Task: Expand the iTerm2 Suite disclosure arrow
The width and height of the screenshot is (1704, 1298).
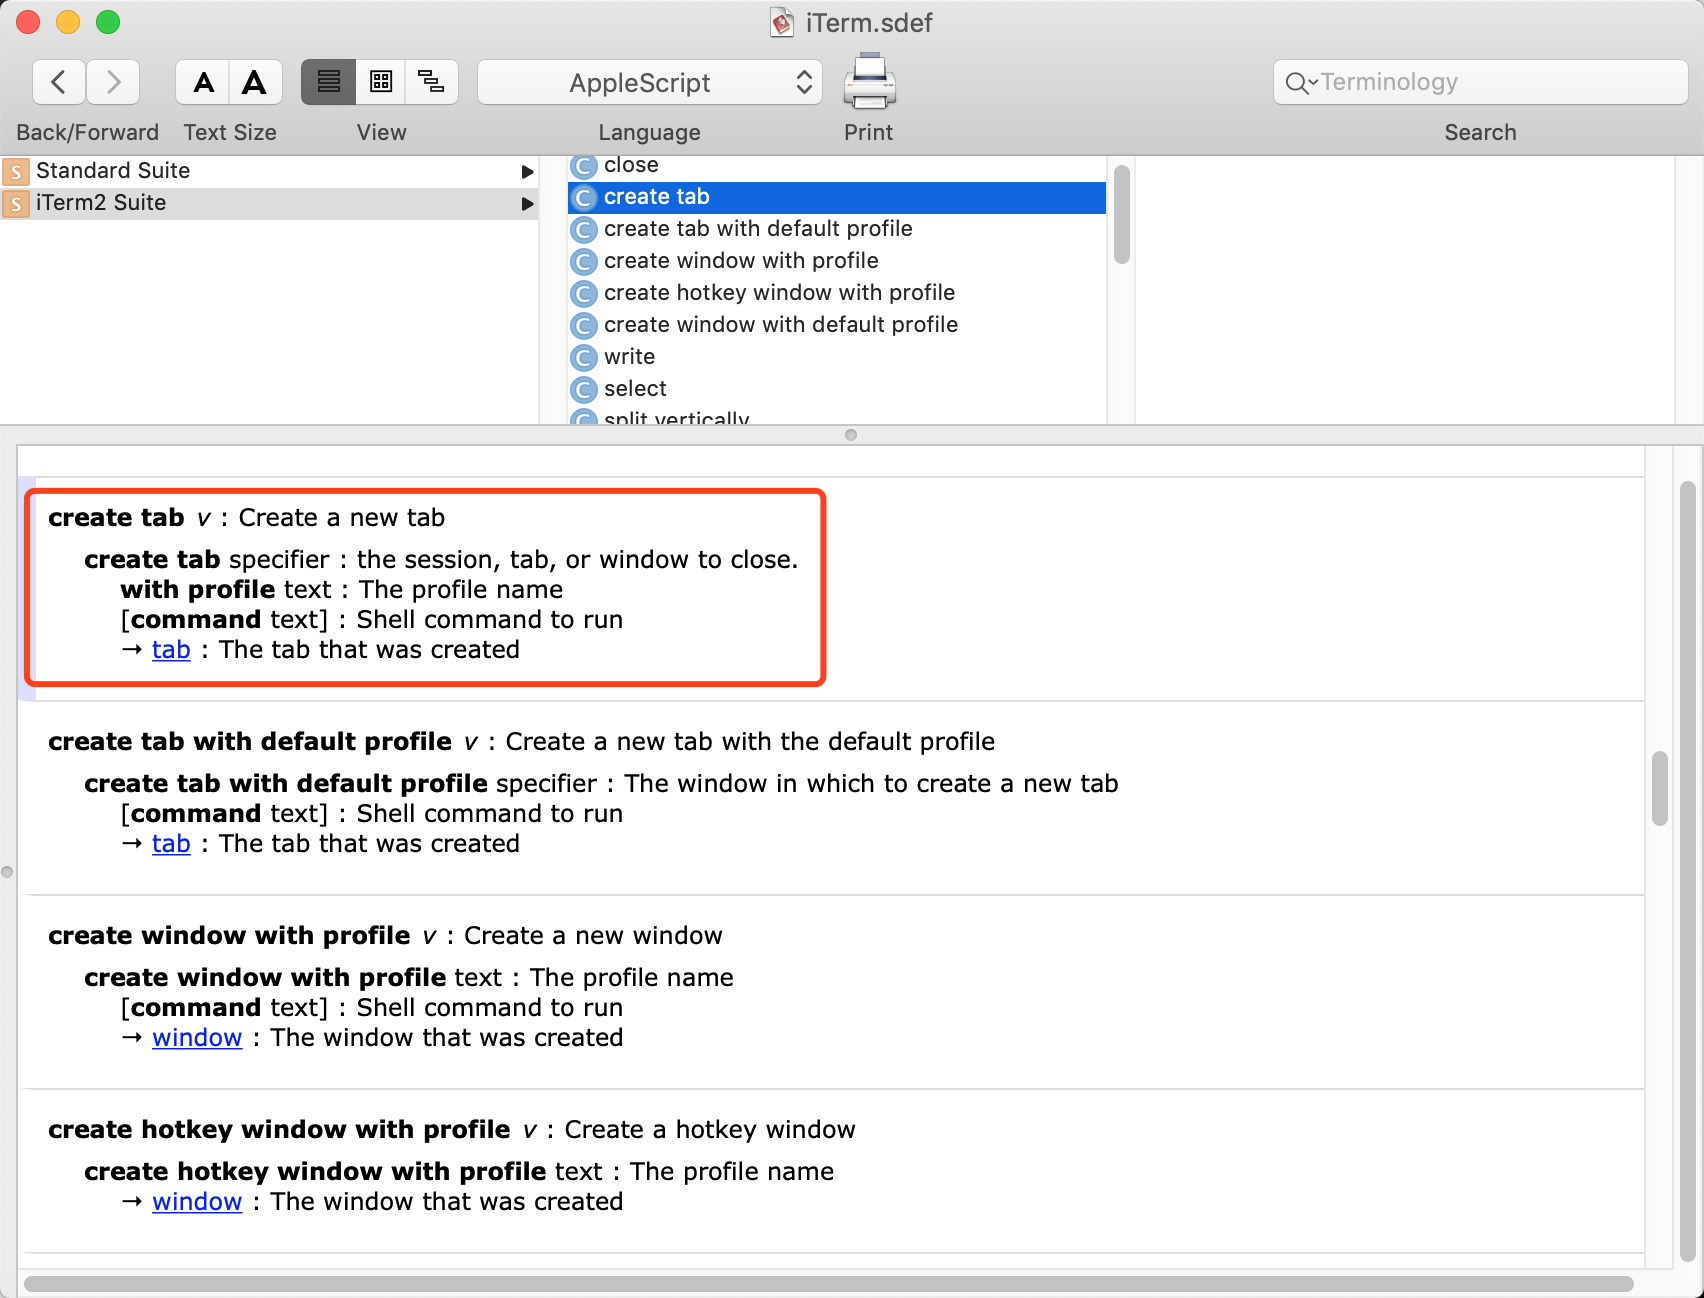Action: coord(527,204)
